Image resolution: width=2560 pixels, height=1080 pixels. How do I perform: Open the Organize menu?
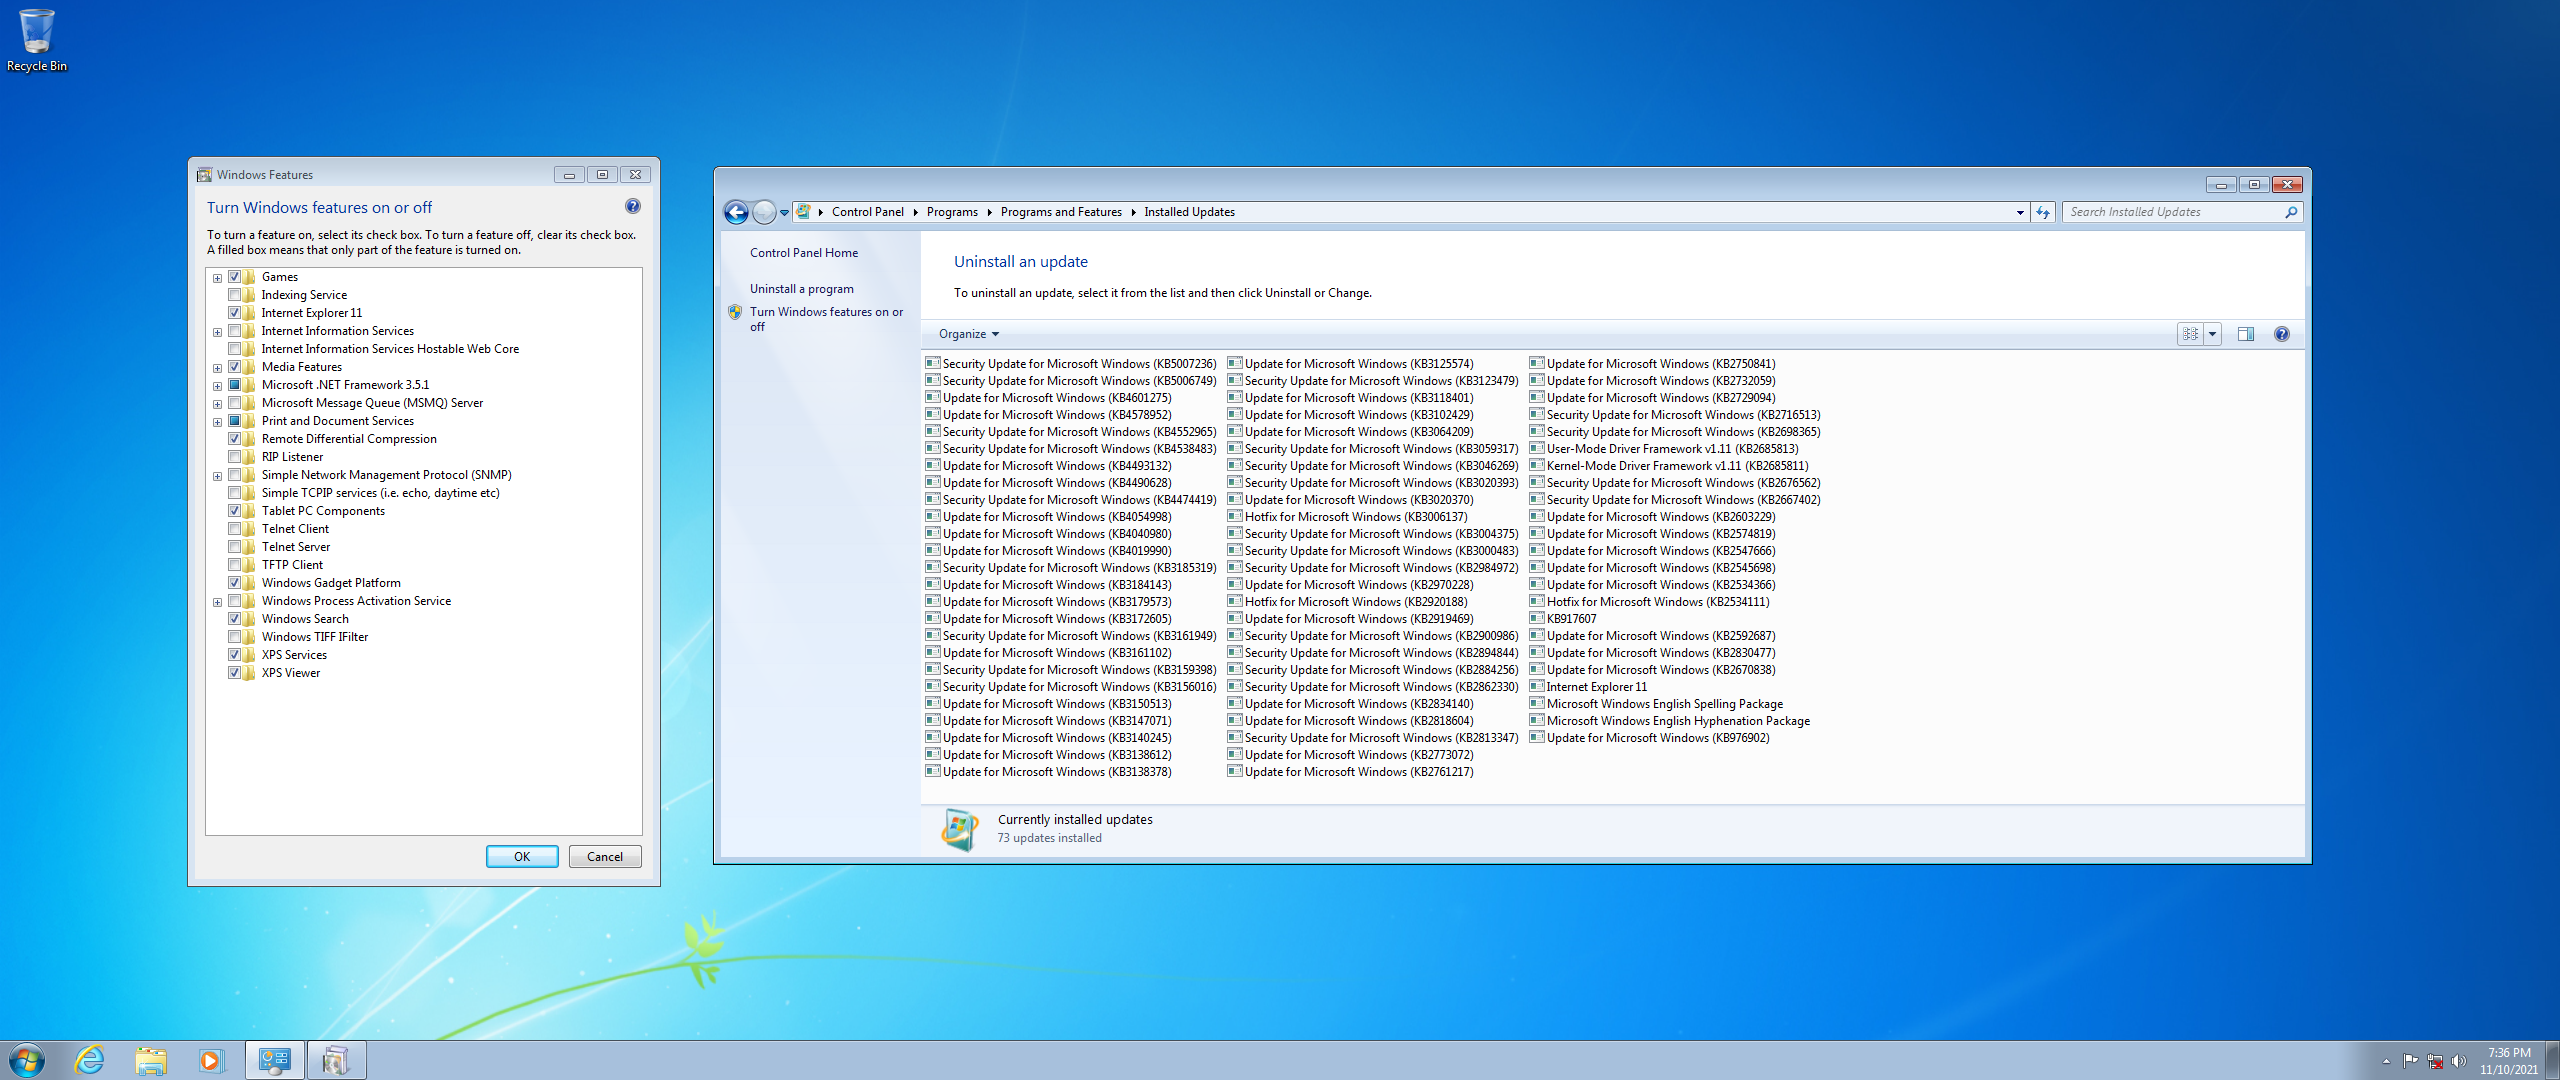pyautogui.click(x=969, y=334)
